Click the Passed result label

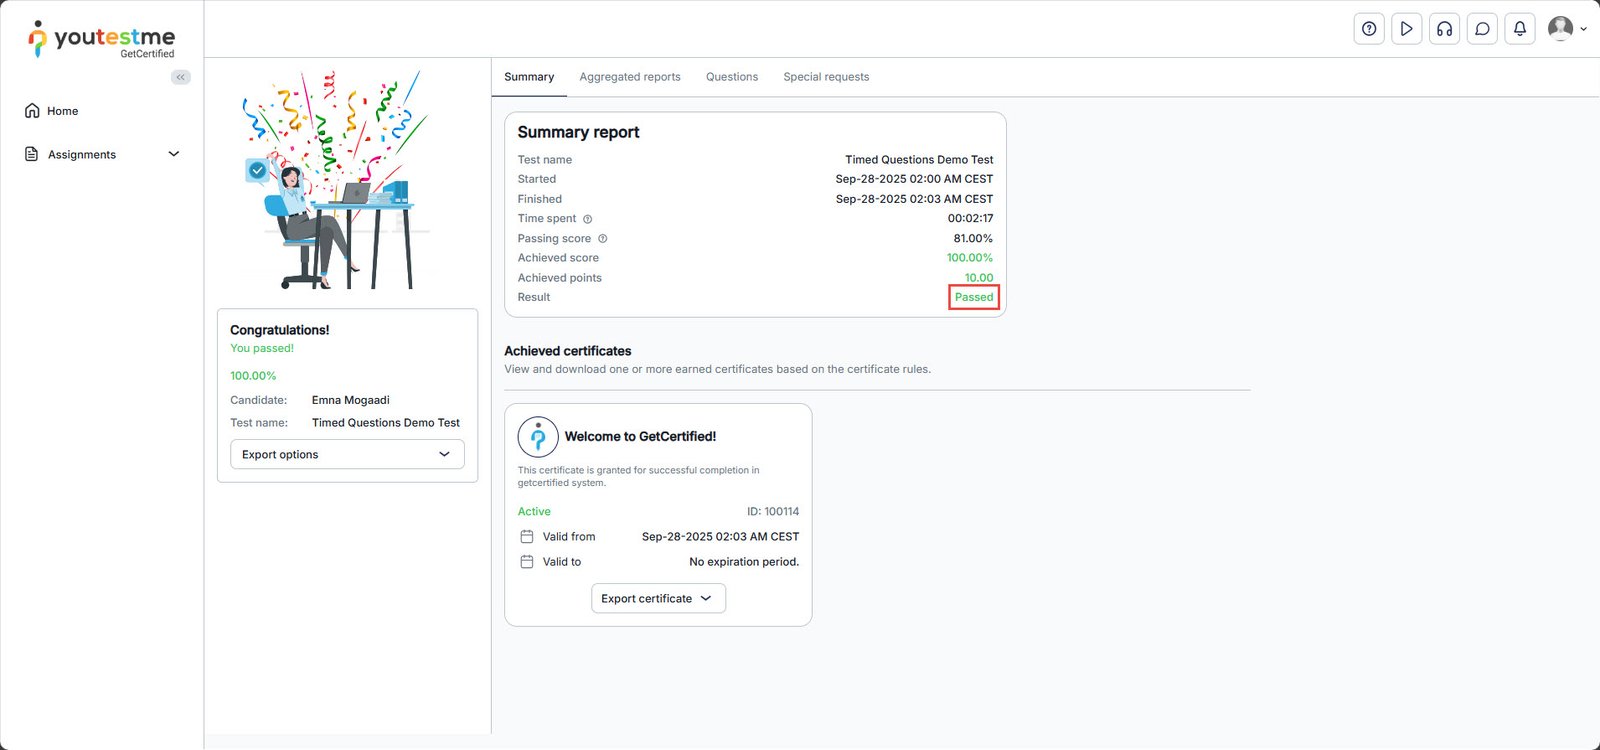click(973, 297)
